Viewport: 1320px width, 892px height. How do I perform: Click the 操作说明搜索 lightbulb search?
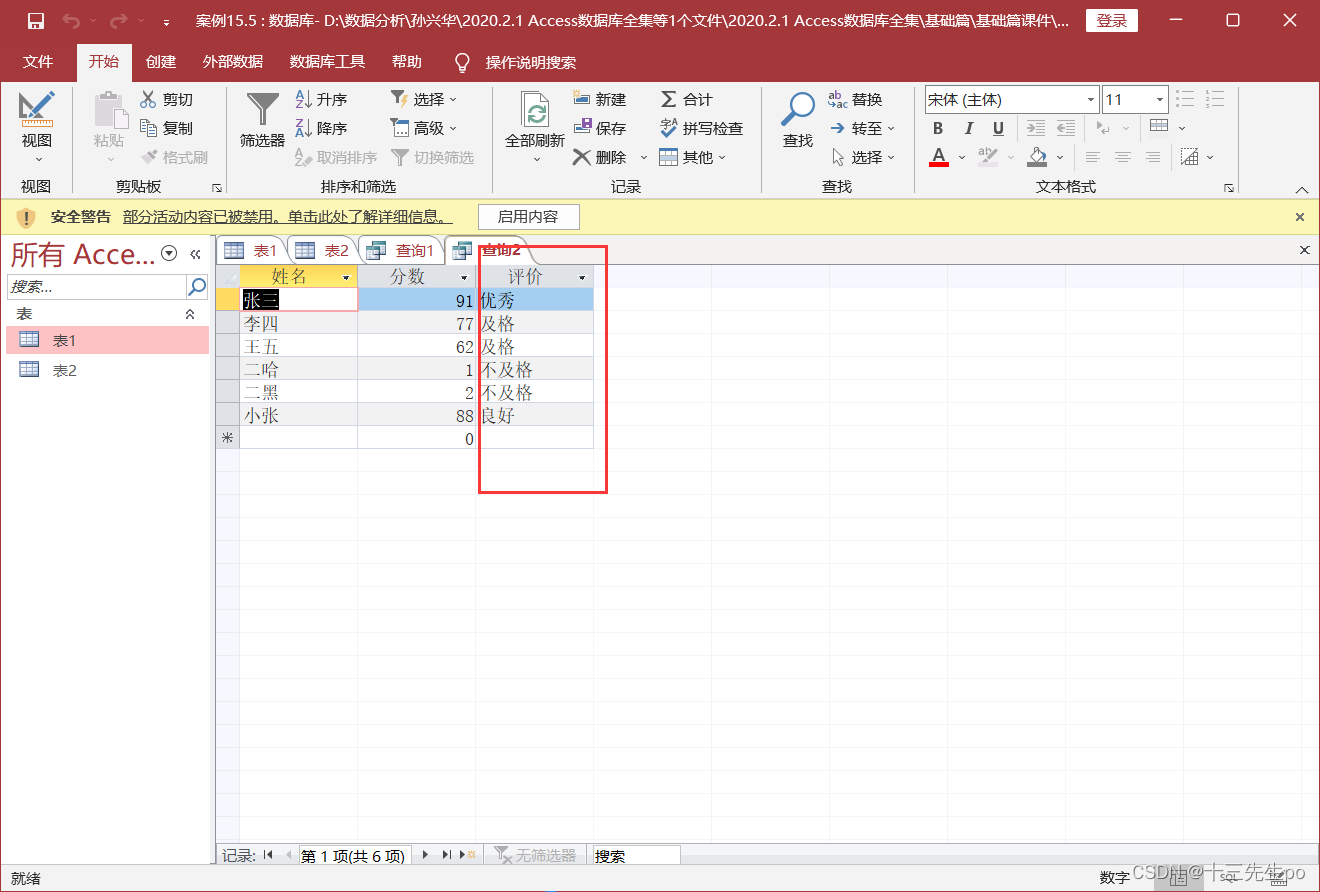tap(516, 62)
